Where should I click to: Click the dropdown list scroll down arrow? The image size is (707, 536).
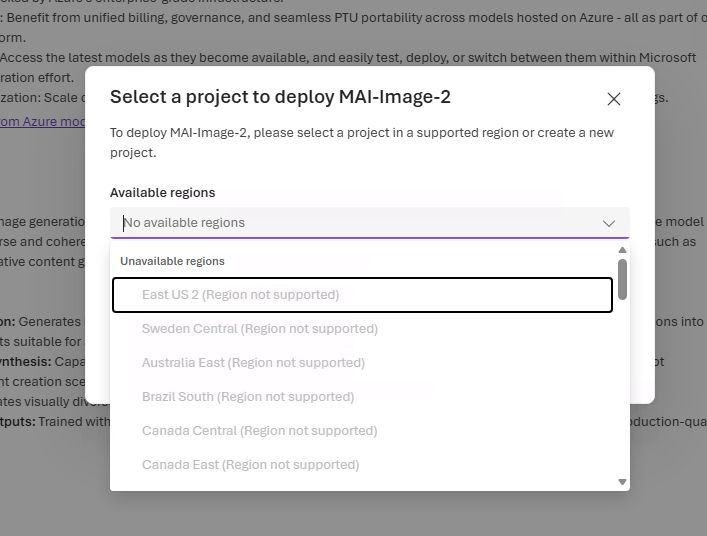(x=622, y=482)
